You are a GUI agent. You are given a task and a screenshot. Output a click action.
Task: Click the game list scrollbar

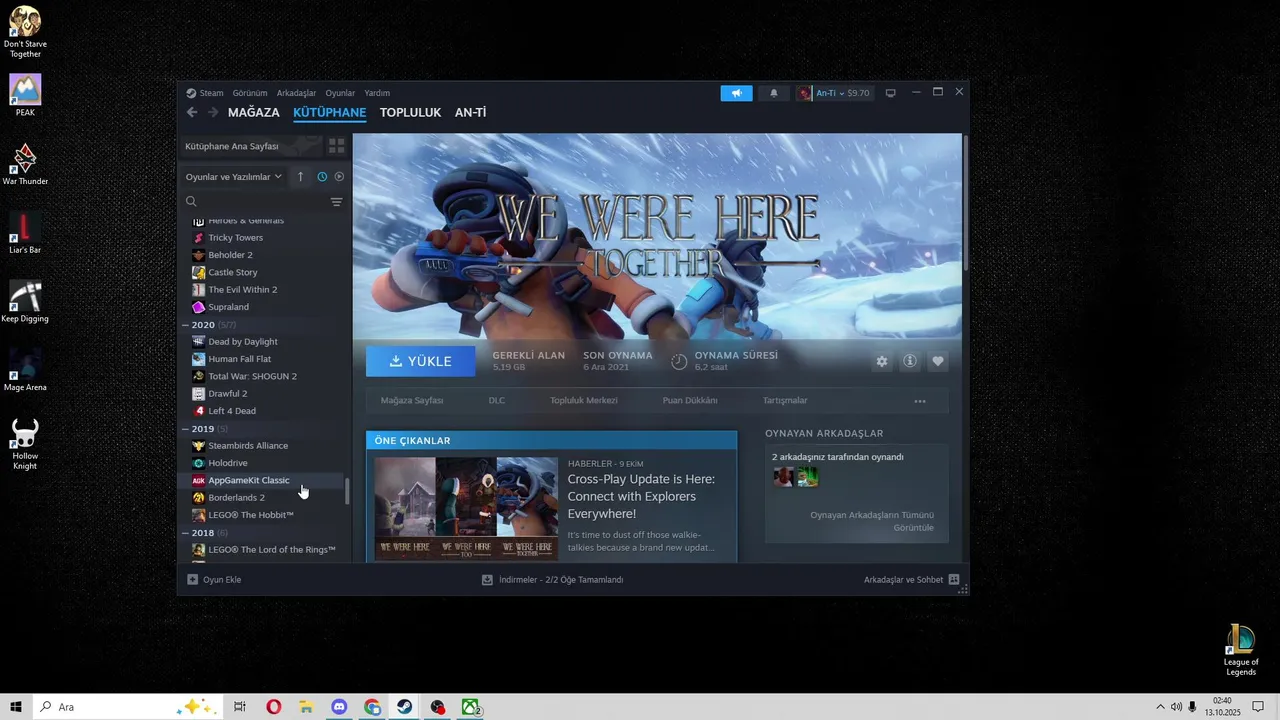[347, 491]
